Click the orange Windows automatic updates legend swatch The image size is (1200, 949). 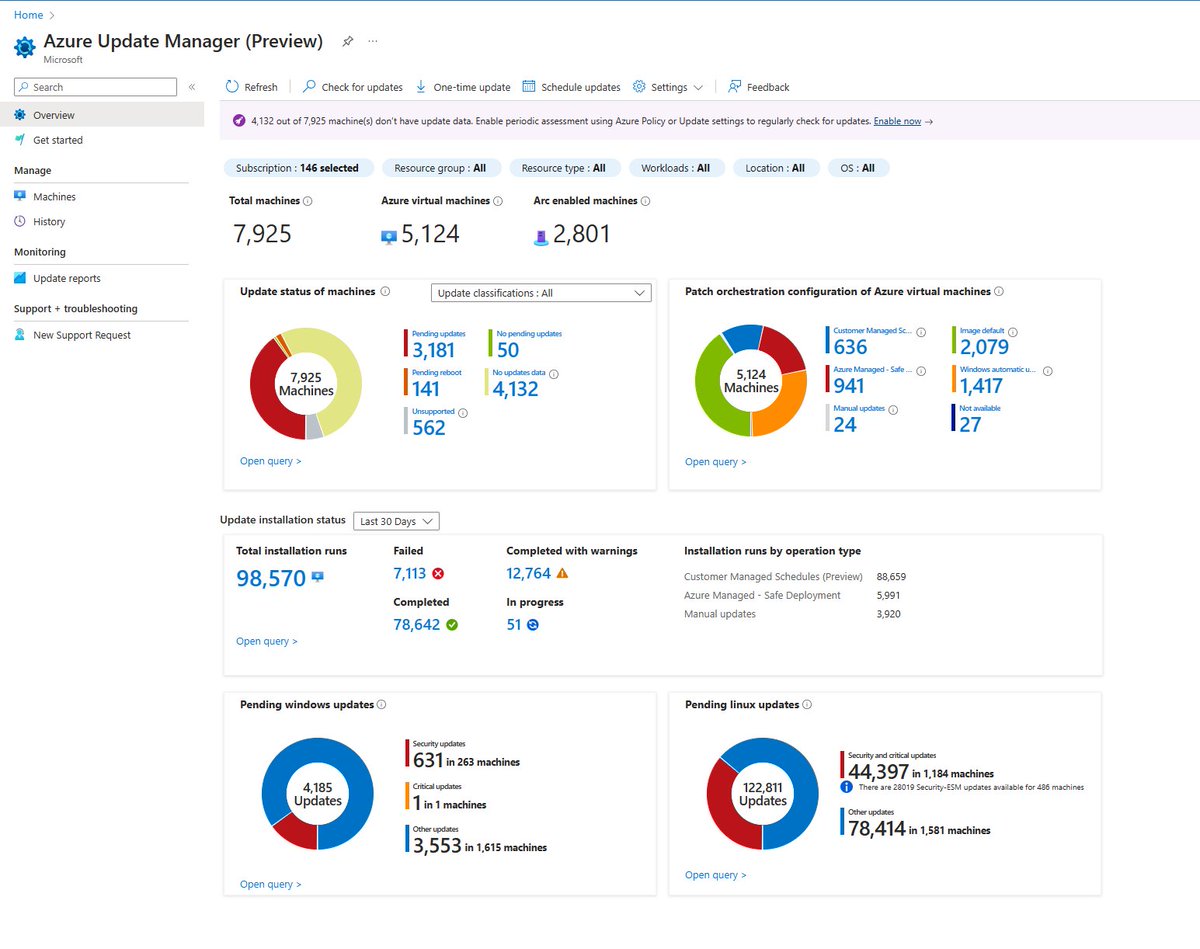click(953, 379)
